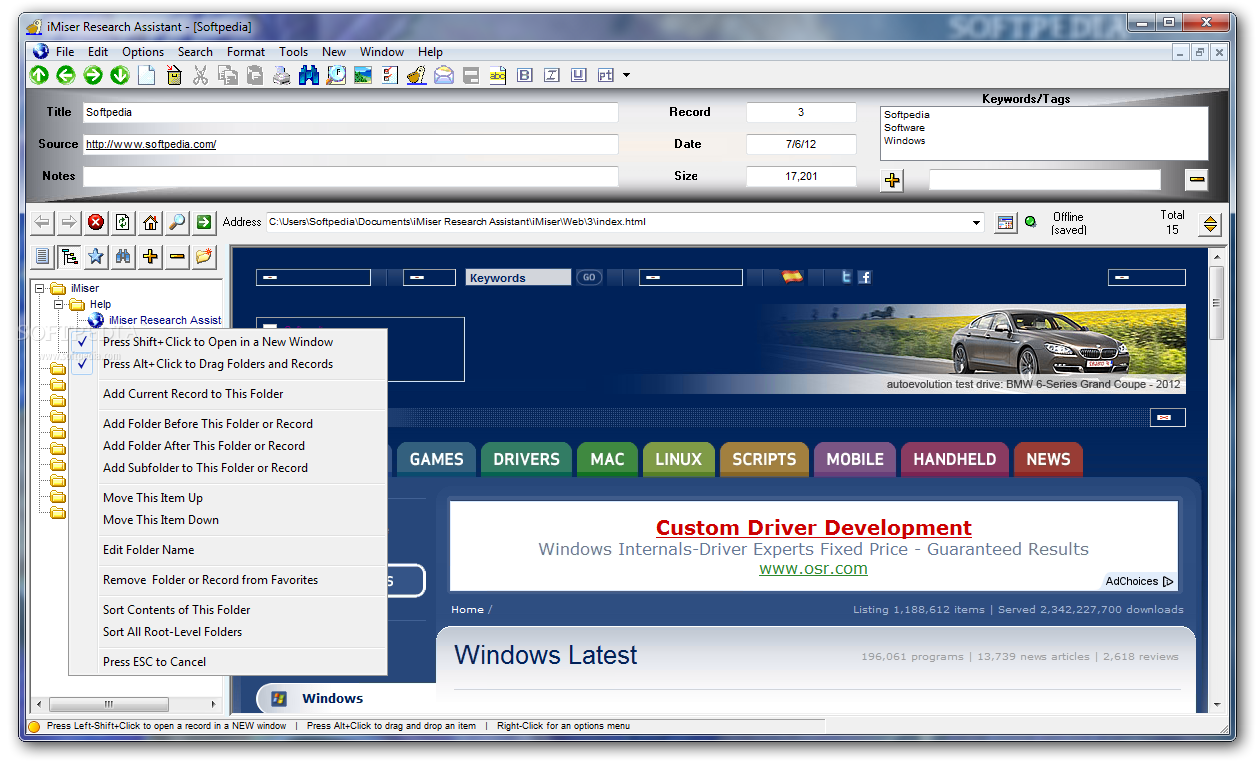Image resolution: width=1257 pixels, height=762 pixels.
Task: Refresh the page with the reload icon
Action: pos(123,222)
